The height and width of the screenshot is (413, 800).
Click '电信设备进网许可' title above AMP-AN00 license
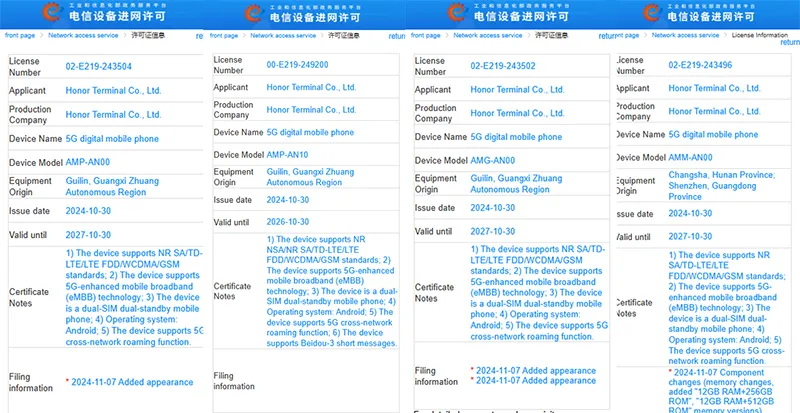pyautogui.click(x=118, y=16)
